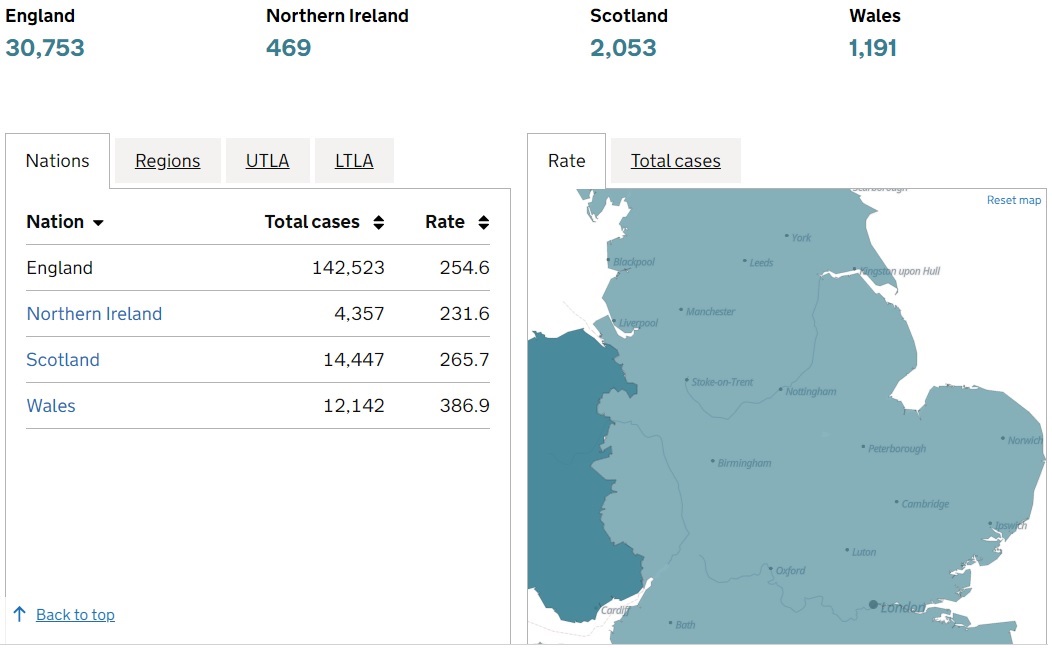This screenshot has height=648, width=1052.
Task: Reset the map view
Action: click(x=1014, y=200)
